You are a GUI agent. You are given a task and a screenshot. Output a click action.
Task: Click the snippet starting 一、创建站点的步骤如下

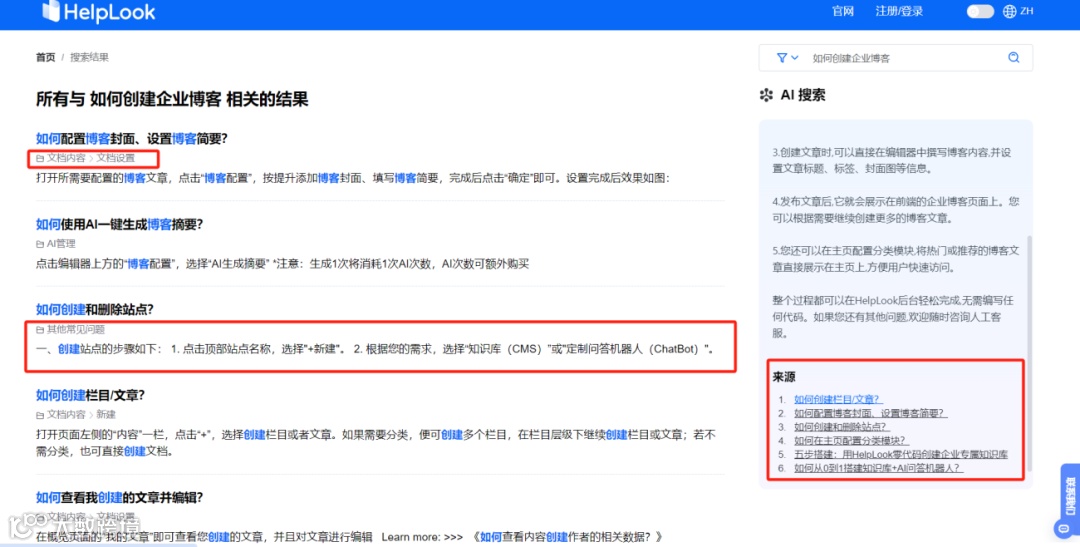[x=375, y=349]
